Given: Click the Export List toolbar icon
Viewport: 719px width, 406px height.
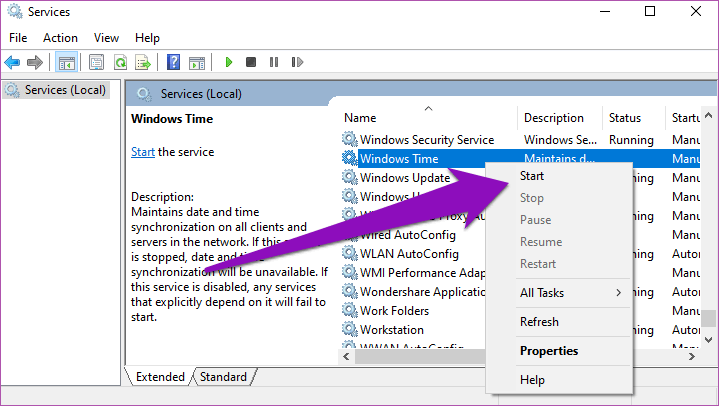Looking at the screenshot, I should coord(143,62).
